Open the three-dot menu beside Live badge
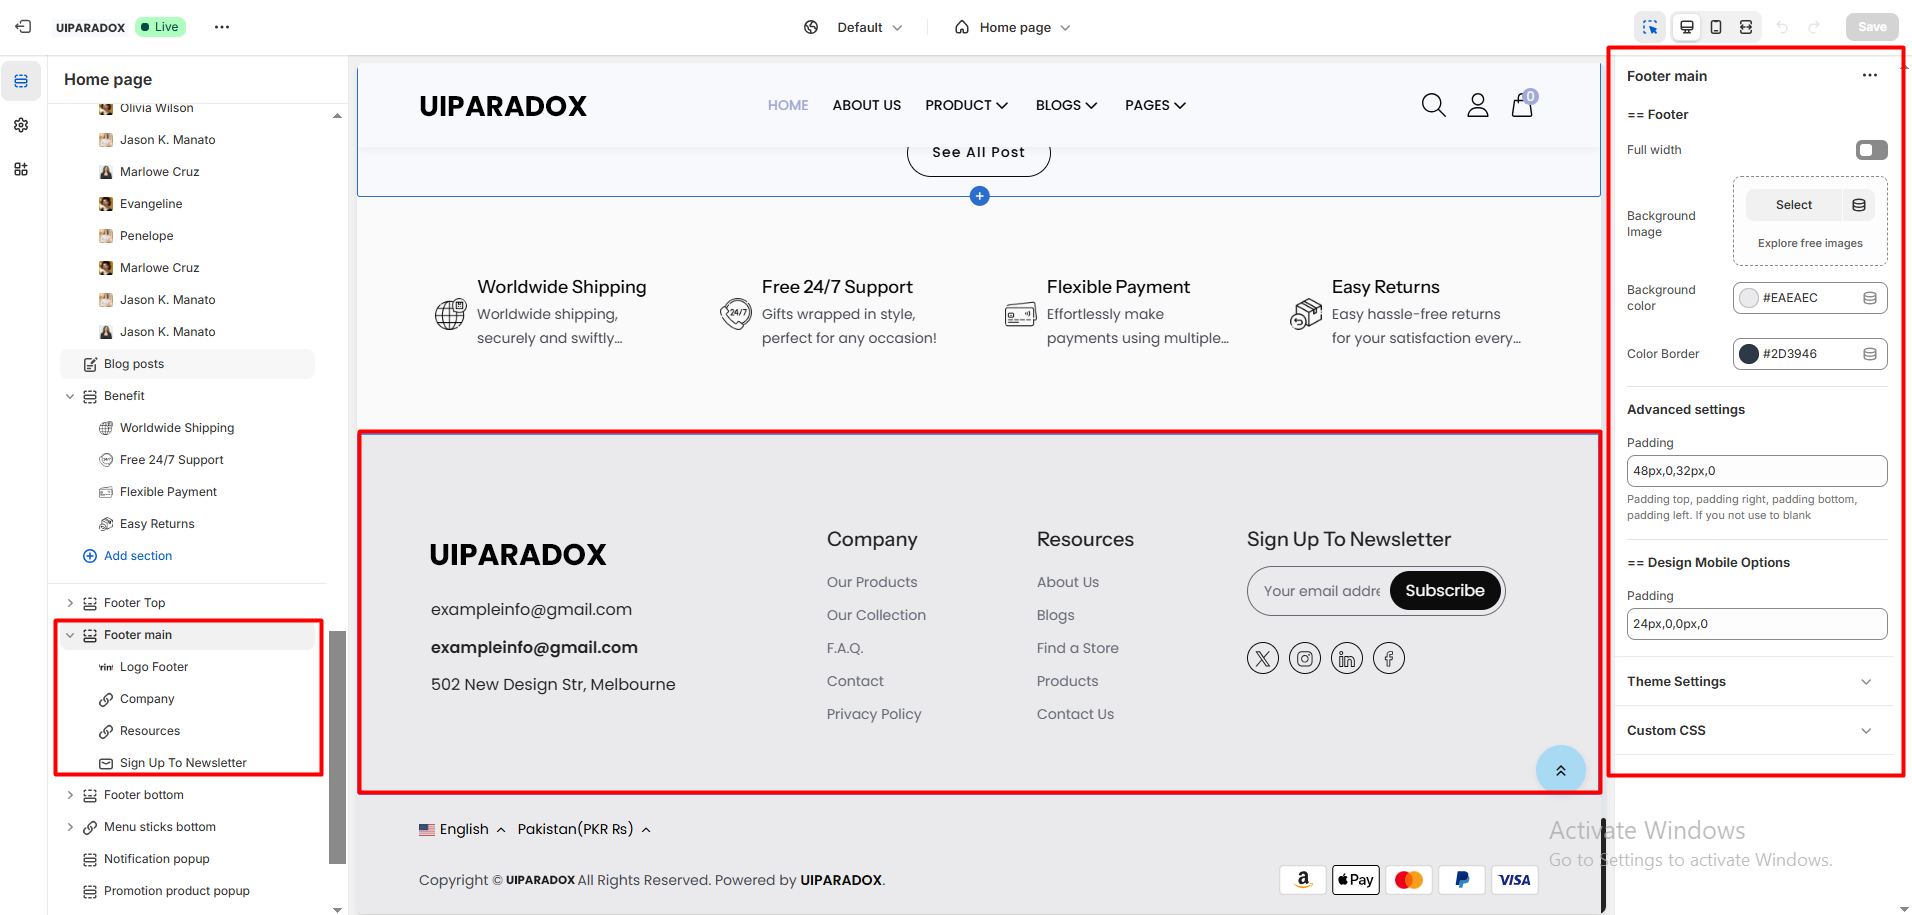Viewport: 1912px width, 915px height. tap(222, 27)
